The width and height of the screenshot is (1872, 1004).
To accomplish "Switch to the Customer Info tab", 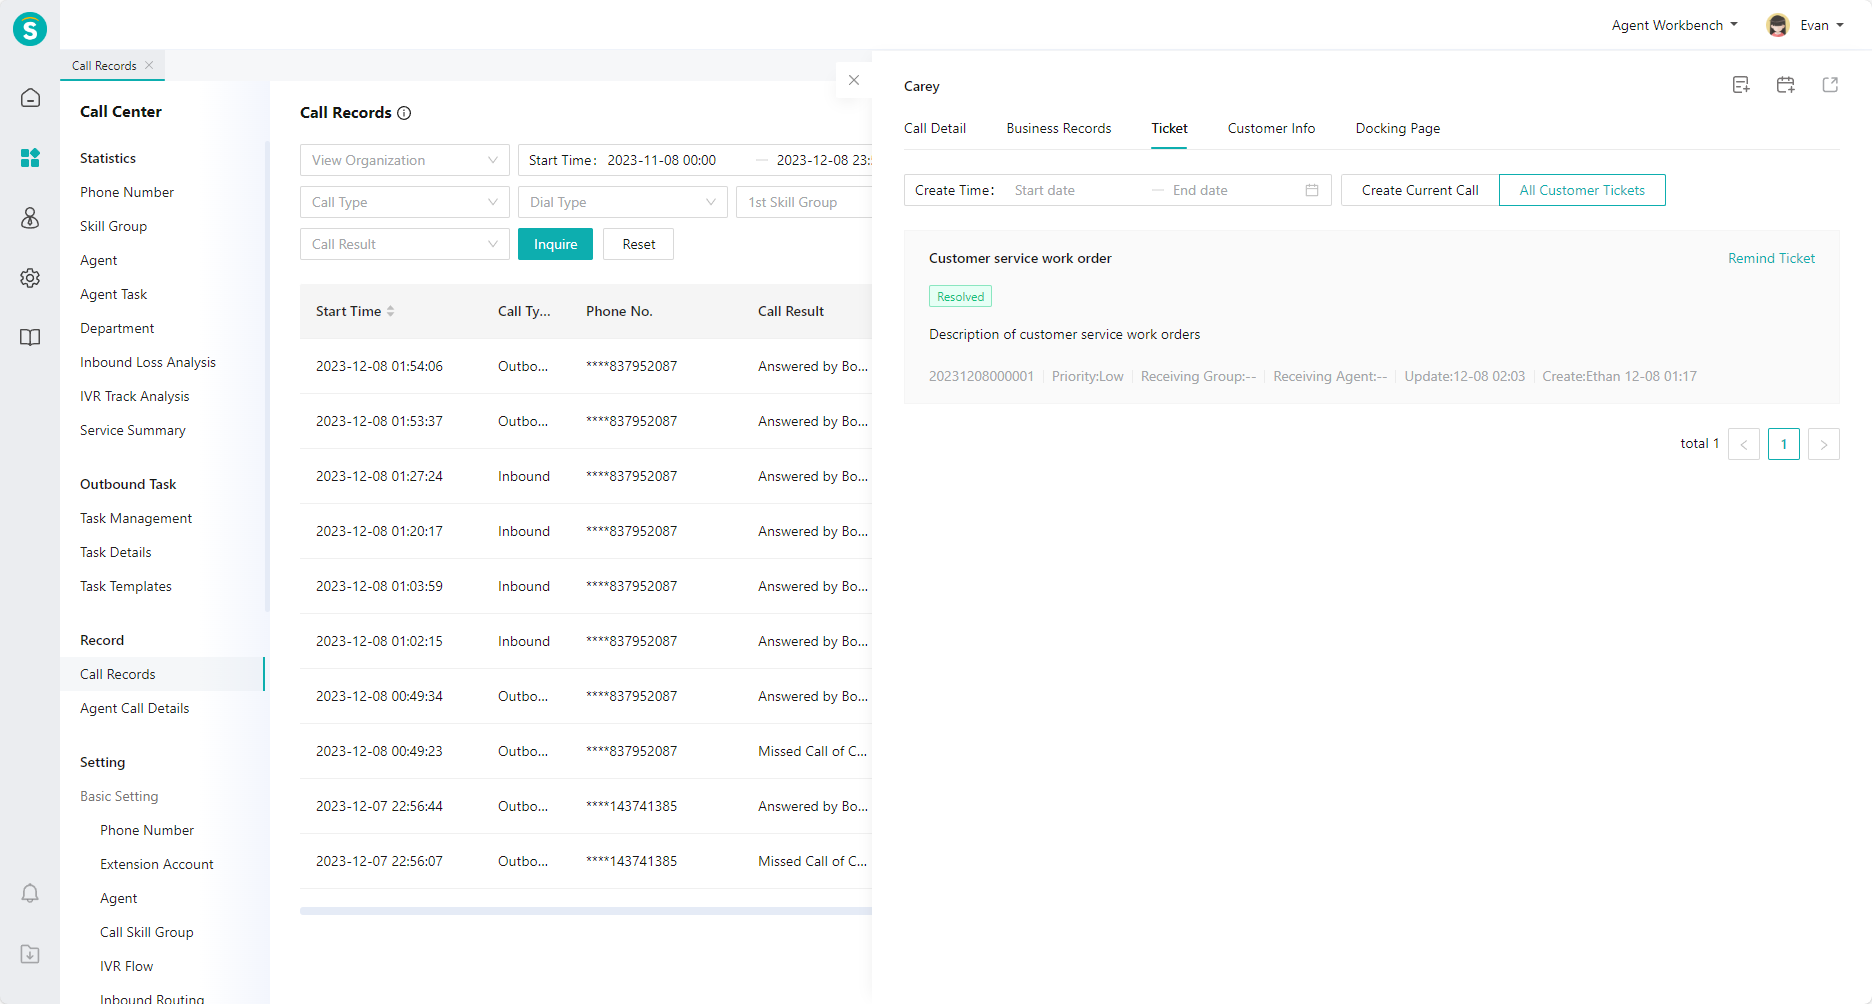I will (x=1271, y=128).
